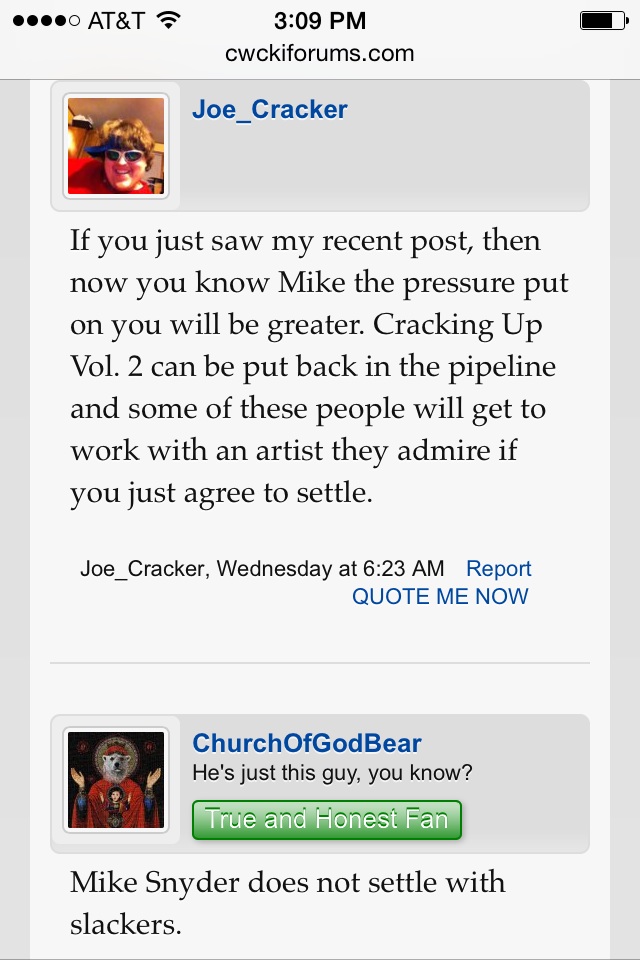Tap the 3:09 PM clock
Screen dimensions: 640x960
pos(320,21)
